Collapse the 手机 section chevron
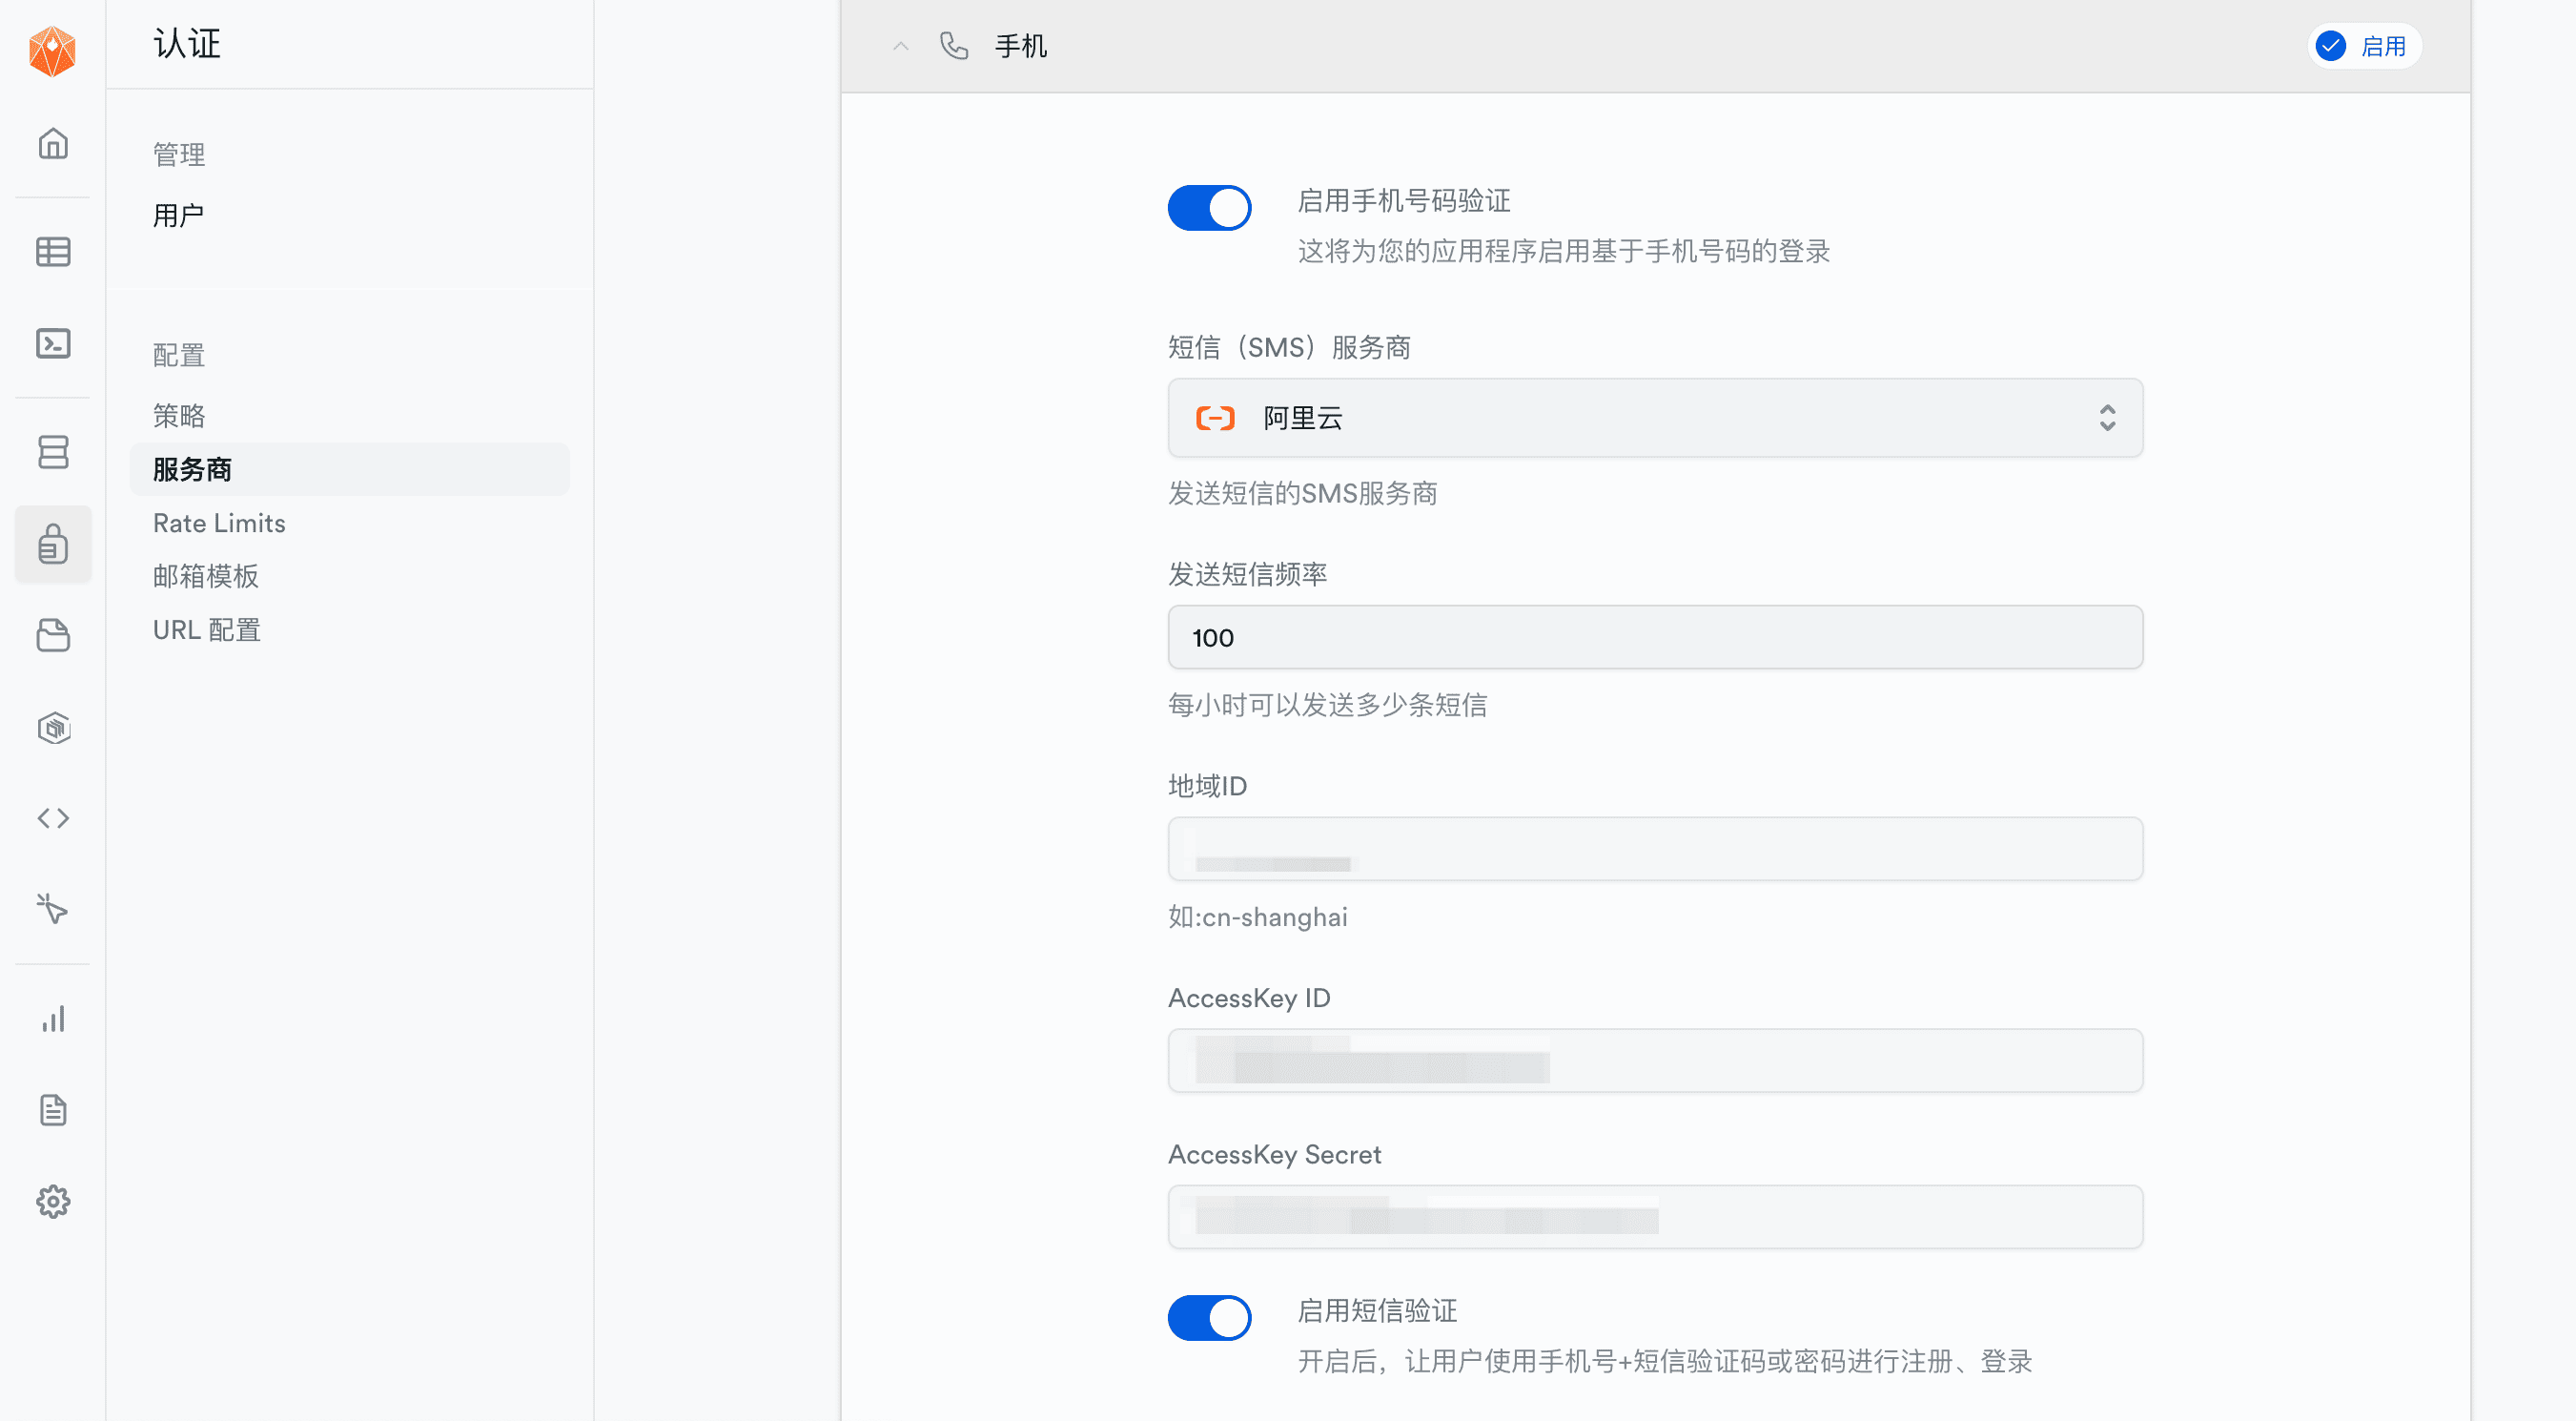The width and height of the screenshot is (2576, 1421). [901, 46]
